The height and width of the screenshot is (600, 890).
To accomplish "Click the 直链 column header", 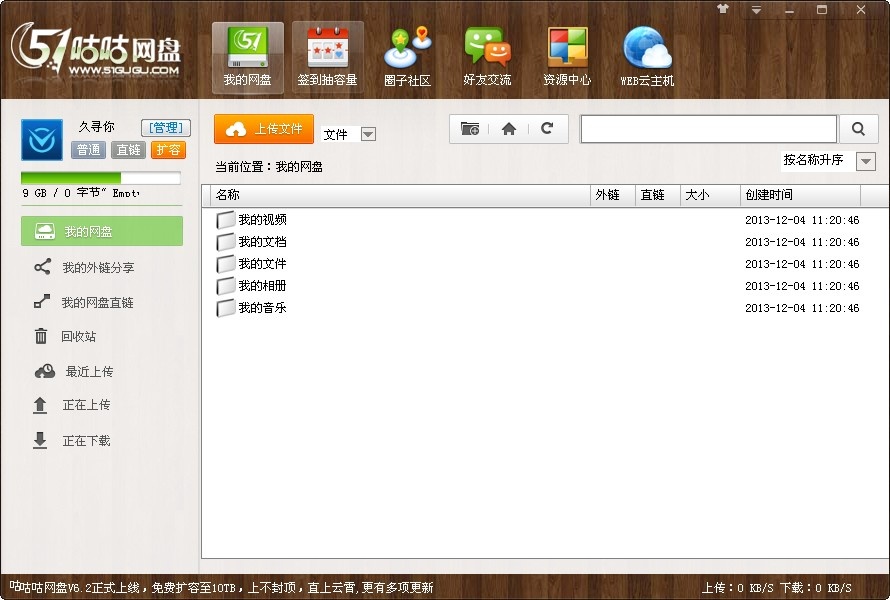I will click(x=658, y=195).
